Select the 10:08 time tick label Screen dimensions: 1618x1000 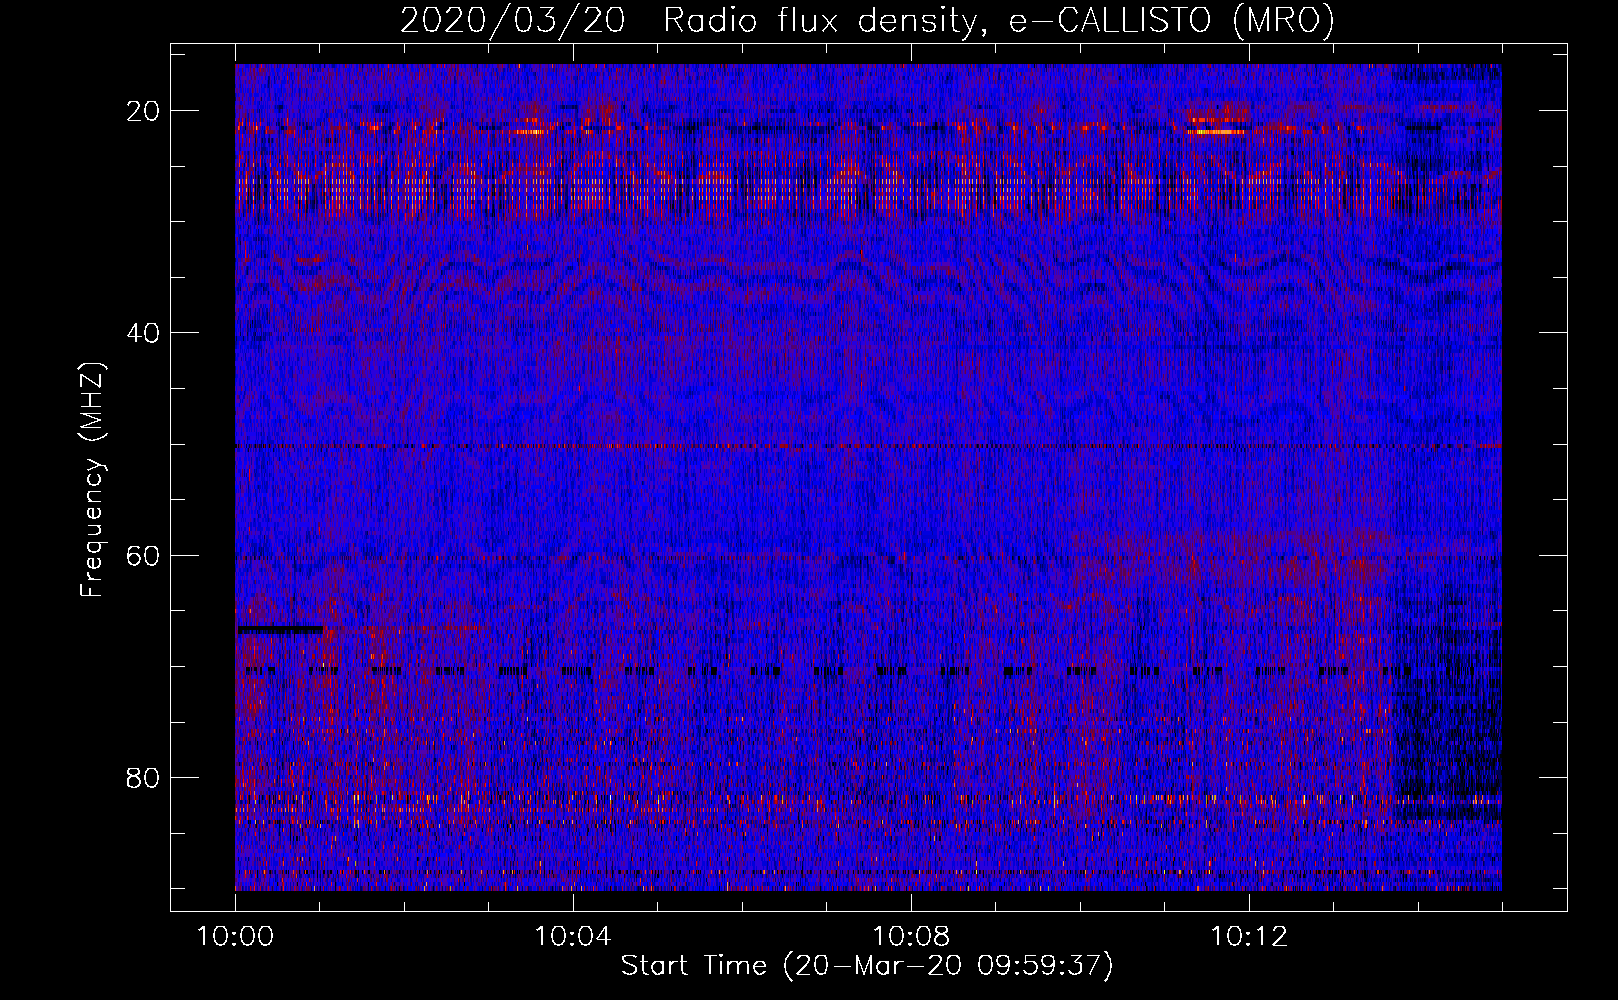(911, 937)
